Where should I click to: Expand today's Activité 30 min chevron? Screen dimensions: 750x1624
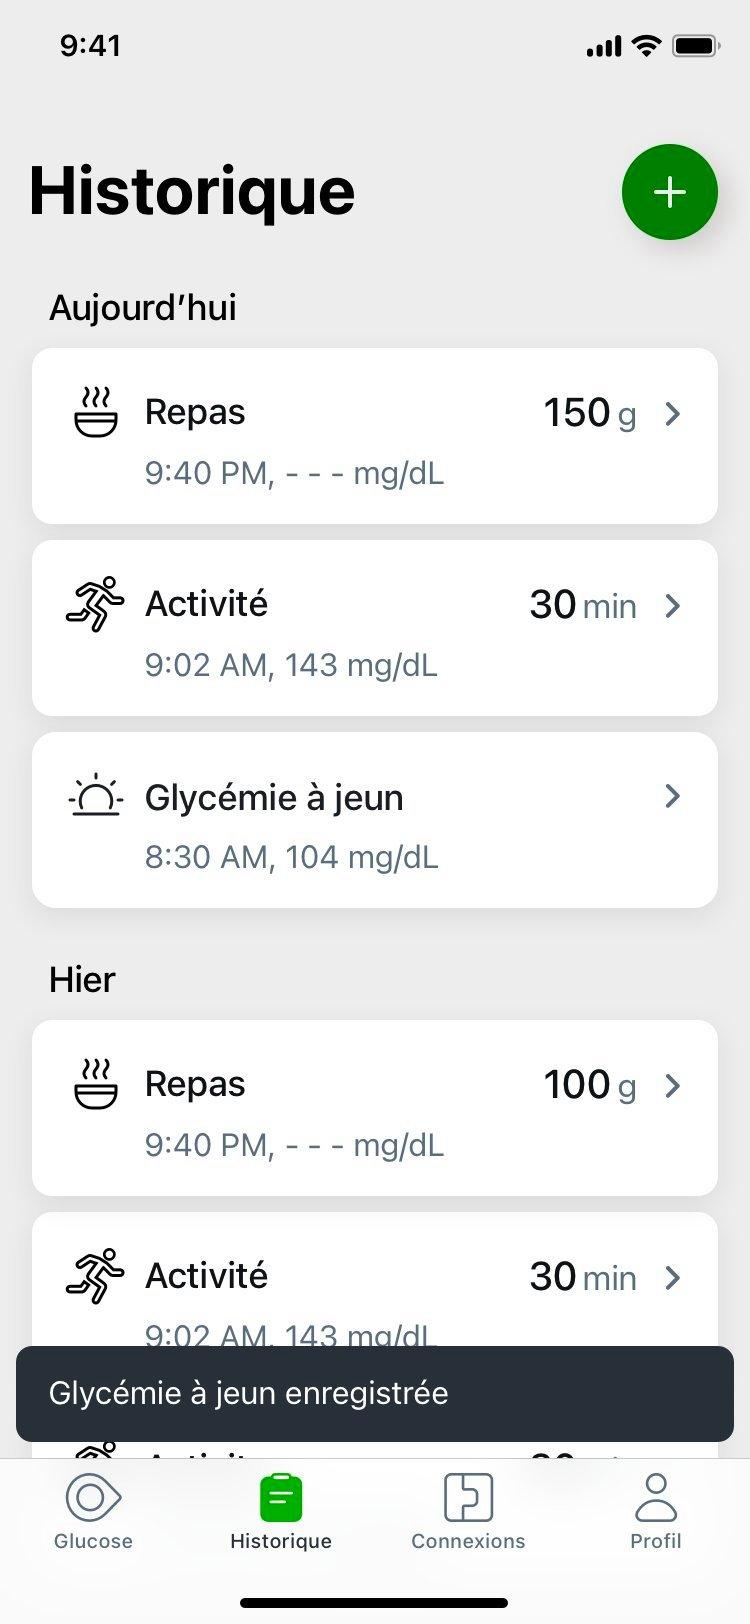click(673, 605)
